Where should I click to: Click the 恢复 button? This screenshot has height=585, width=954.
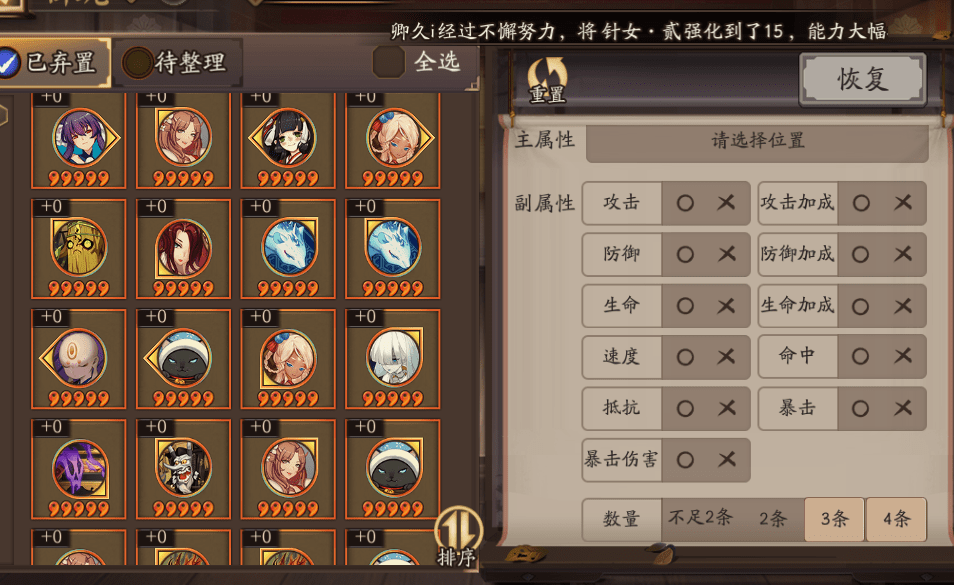click(863, 79)
